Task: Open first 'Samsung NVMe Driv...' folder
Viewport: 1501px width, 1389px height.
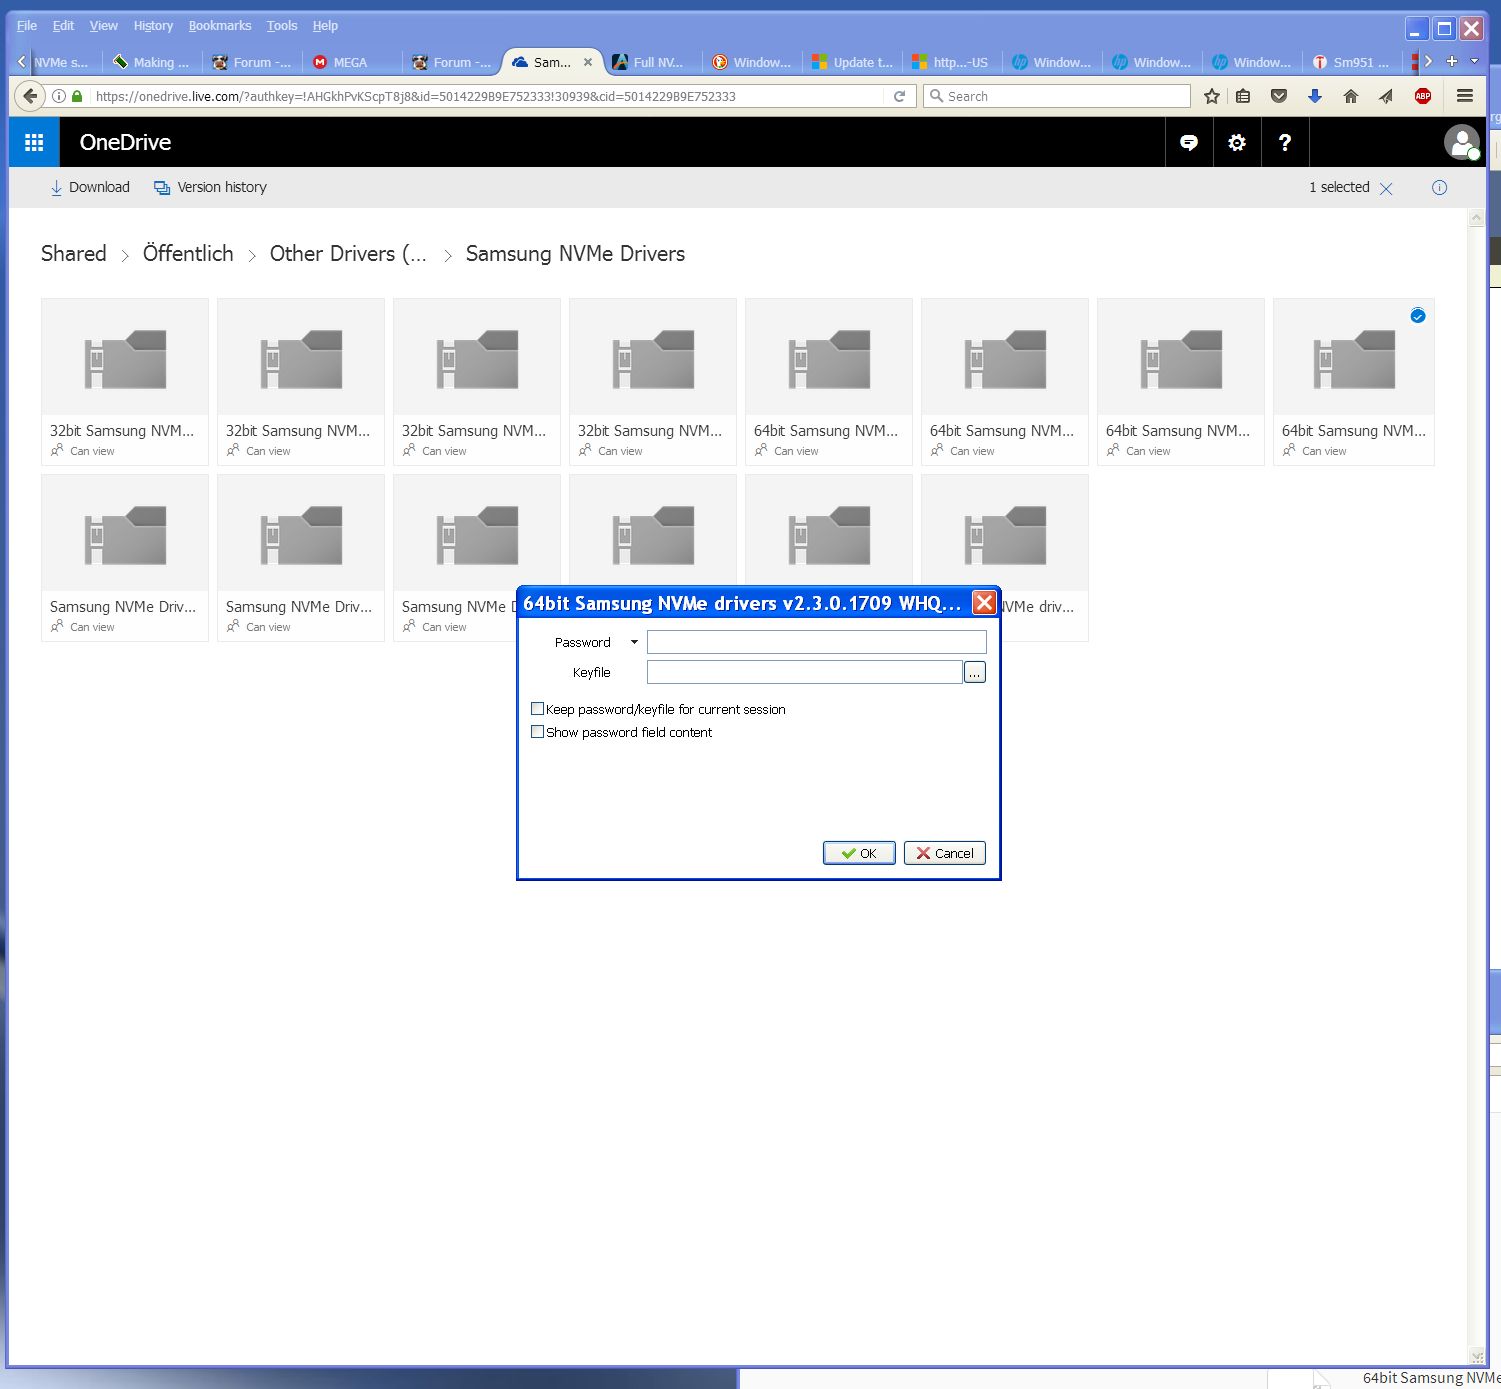Action: coord(125,558)
